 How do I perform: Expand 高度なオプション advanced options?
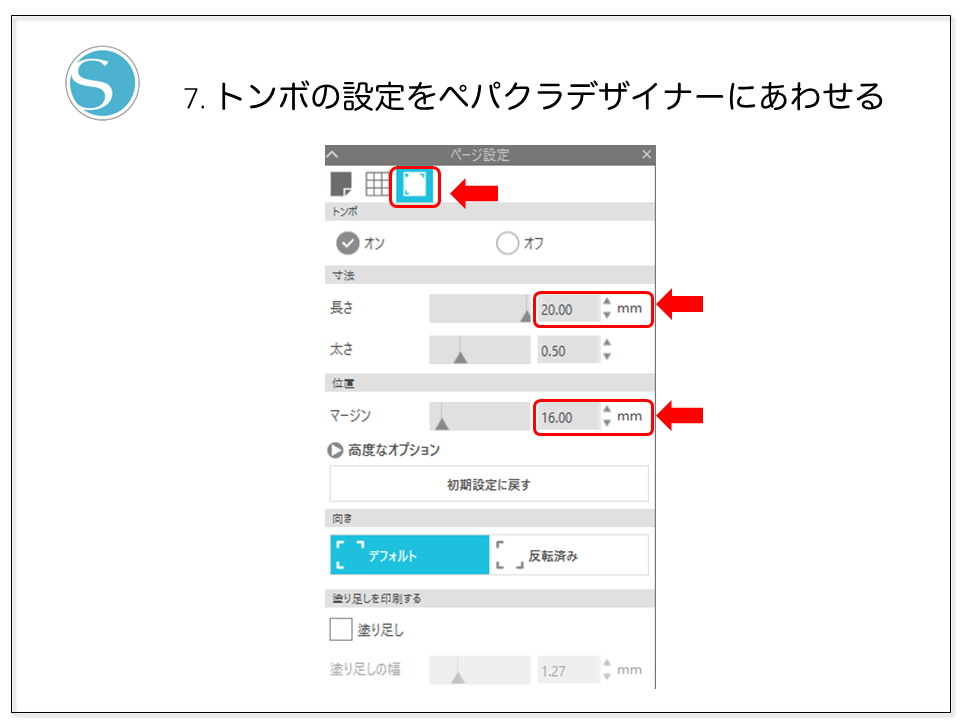point(335,451)
